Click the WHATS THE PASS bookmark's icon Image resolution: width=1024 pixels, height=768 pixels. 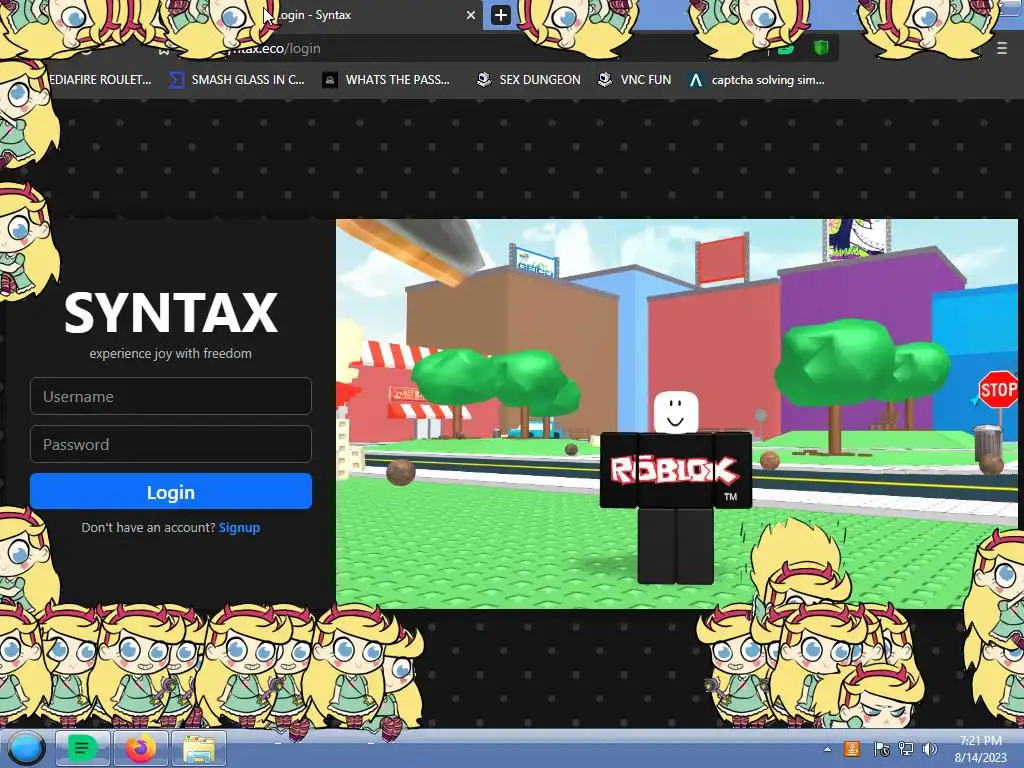(330, 80)
